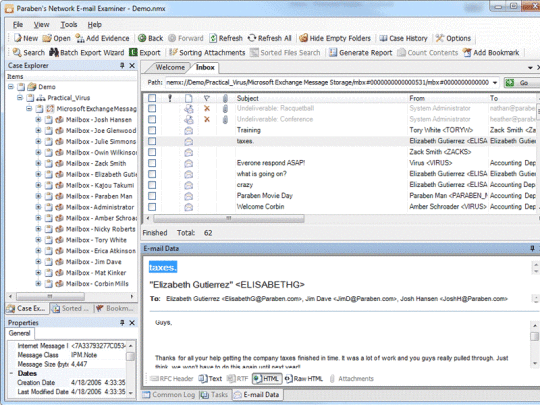The image size is (540, 405).
Task: Click Sorting Attachments toolbar icon
Action: coord(173,52)
